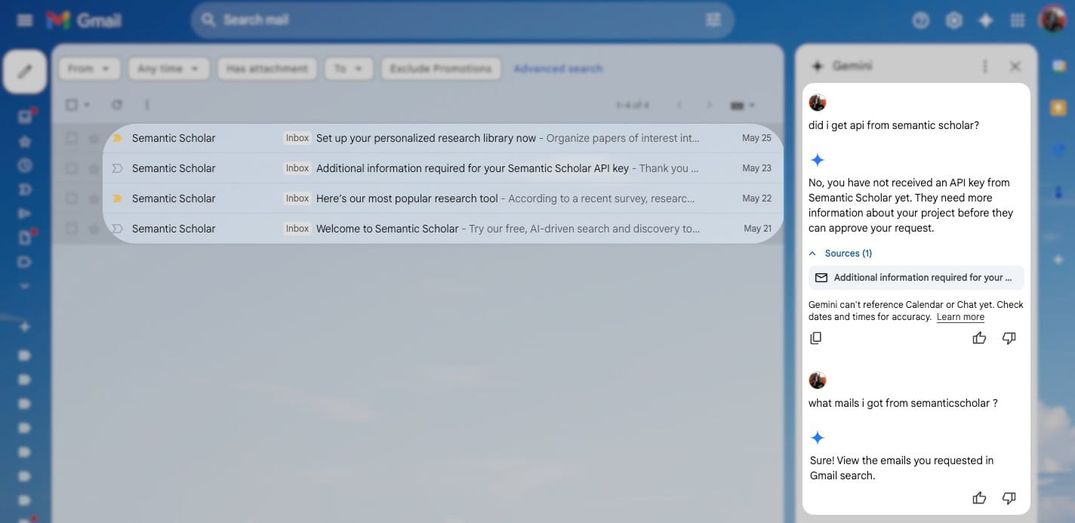Open the To filter dropdown
1075x523 pixels.
pyautogui.click(x=349, y=69)
